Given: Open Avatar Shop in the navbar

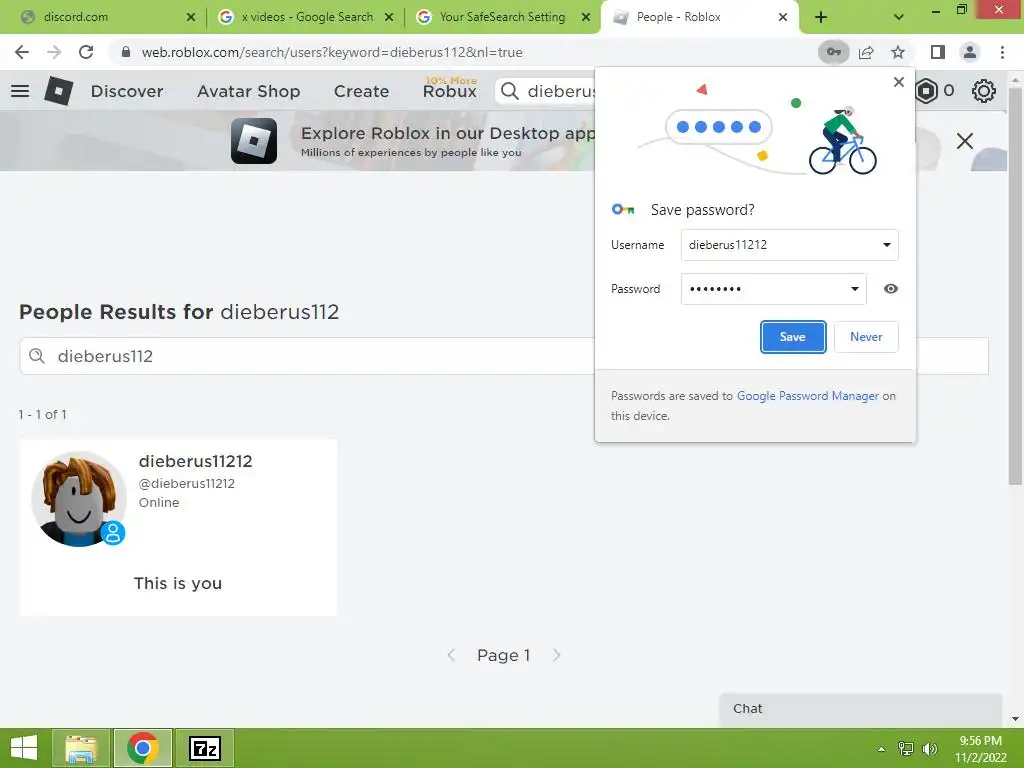Looking at the screenshot, I should pyautogui.click(x=248, y=91).
